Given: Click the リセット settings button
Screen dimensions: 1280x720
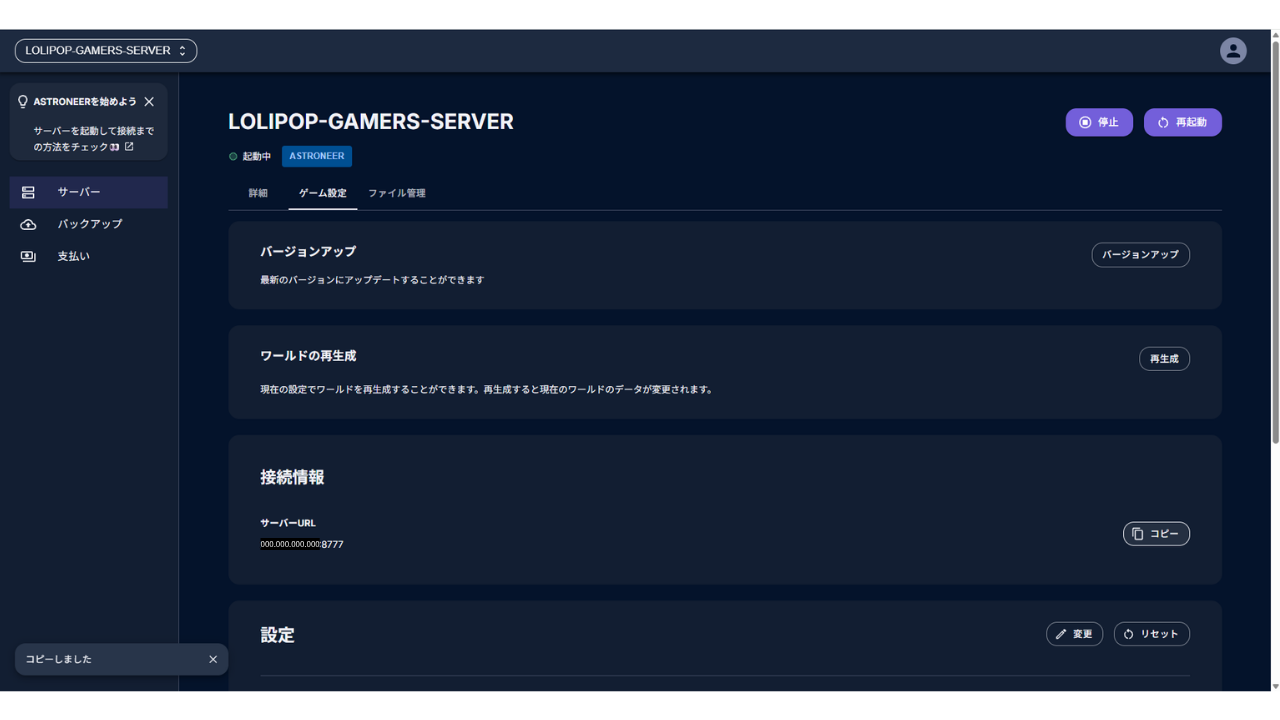Looking at the screenshot, I should click(x=1152, y=634).
